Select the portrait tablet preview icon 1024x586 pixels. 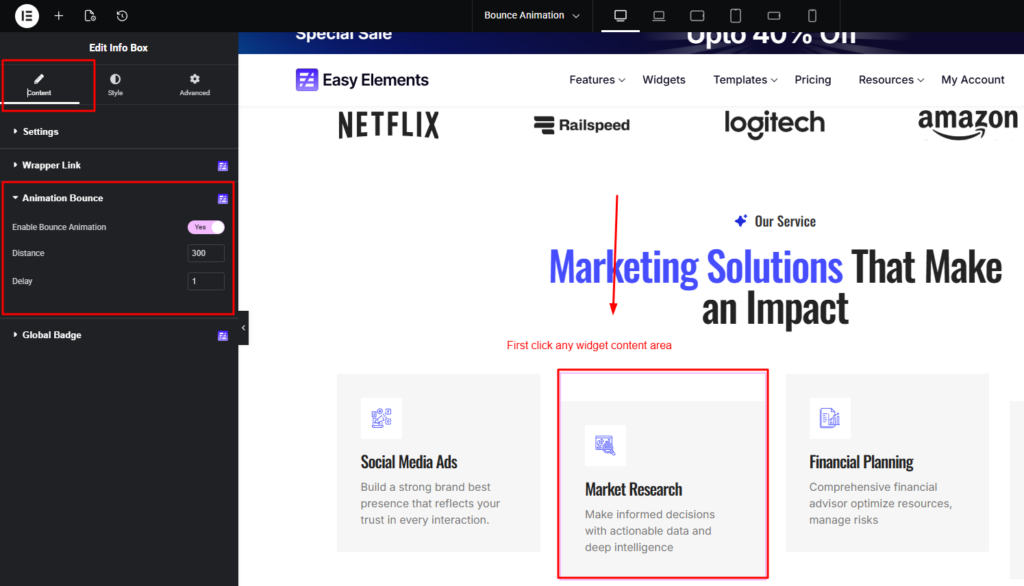click(x=736, y=16)
